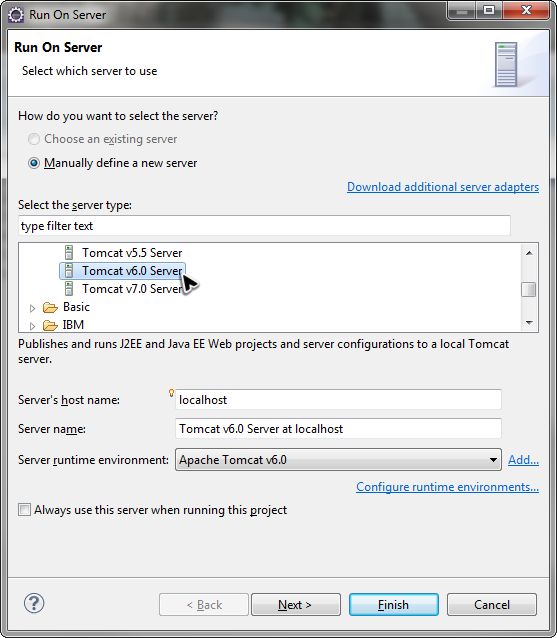Open Download additional server adapters link
Viewport: 557px width, 638px height.
(x=443, y=187)
